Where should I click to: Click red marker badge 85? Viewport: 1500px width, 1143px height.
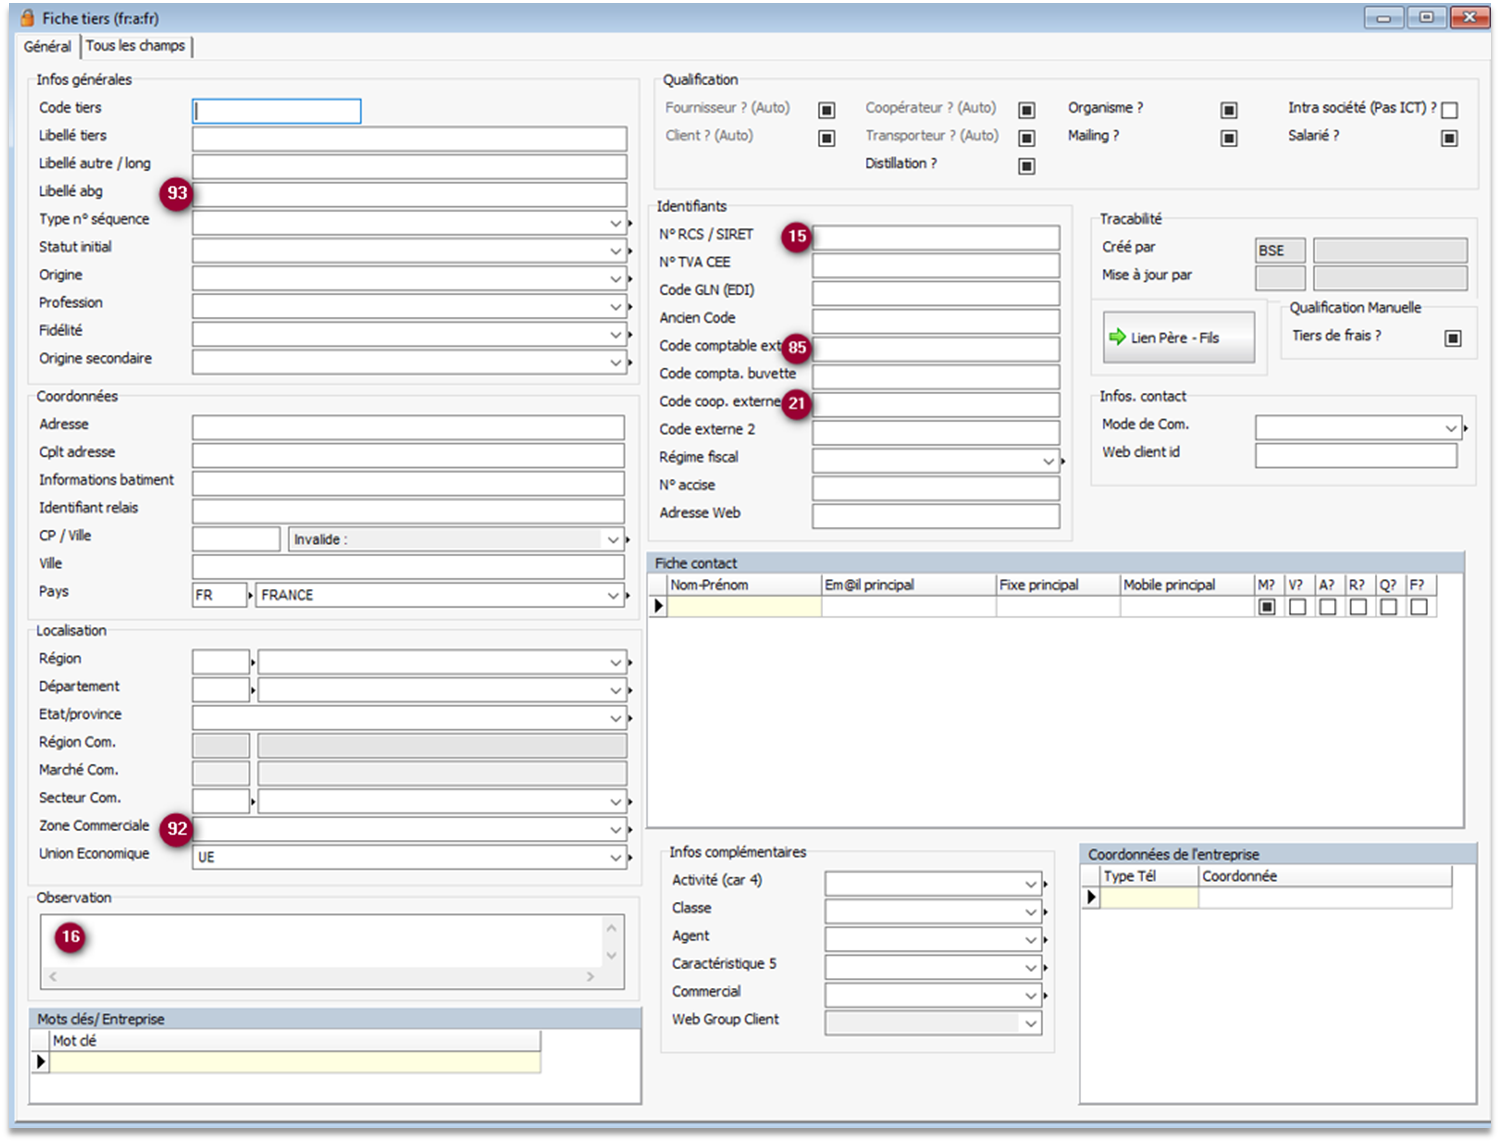(796, 348)
